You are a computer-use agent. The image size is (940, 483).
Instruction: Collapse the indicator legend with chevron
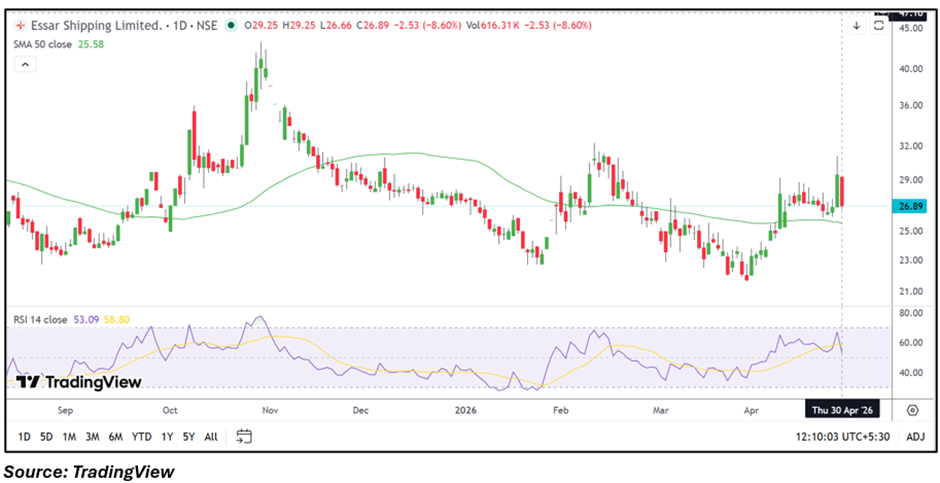click(25, 65)
